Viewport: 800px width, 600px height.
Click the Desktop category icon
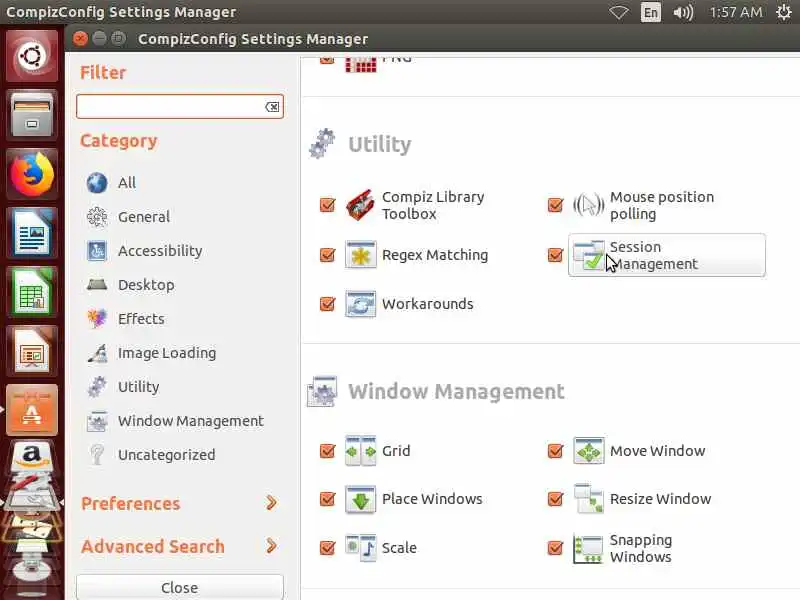(x=97, y=285)
